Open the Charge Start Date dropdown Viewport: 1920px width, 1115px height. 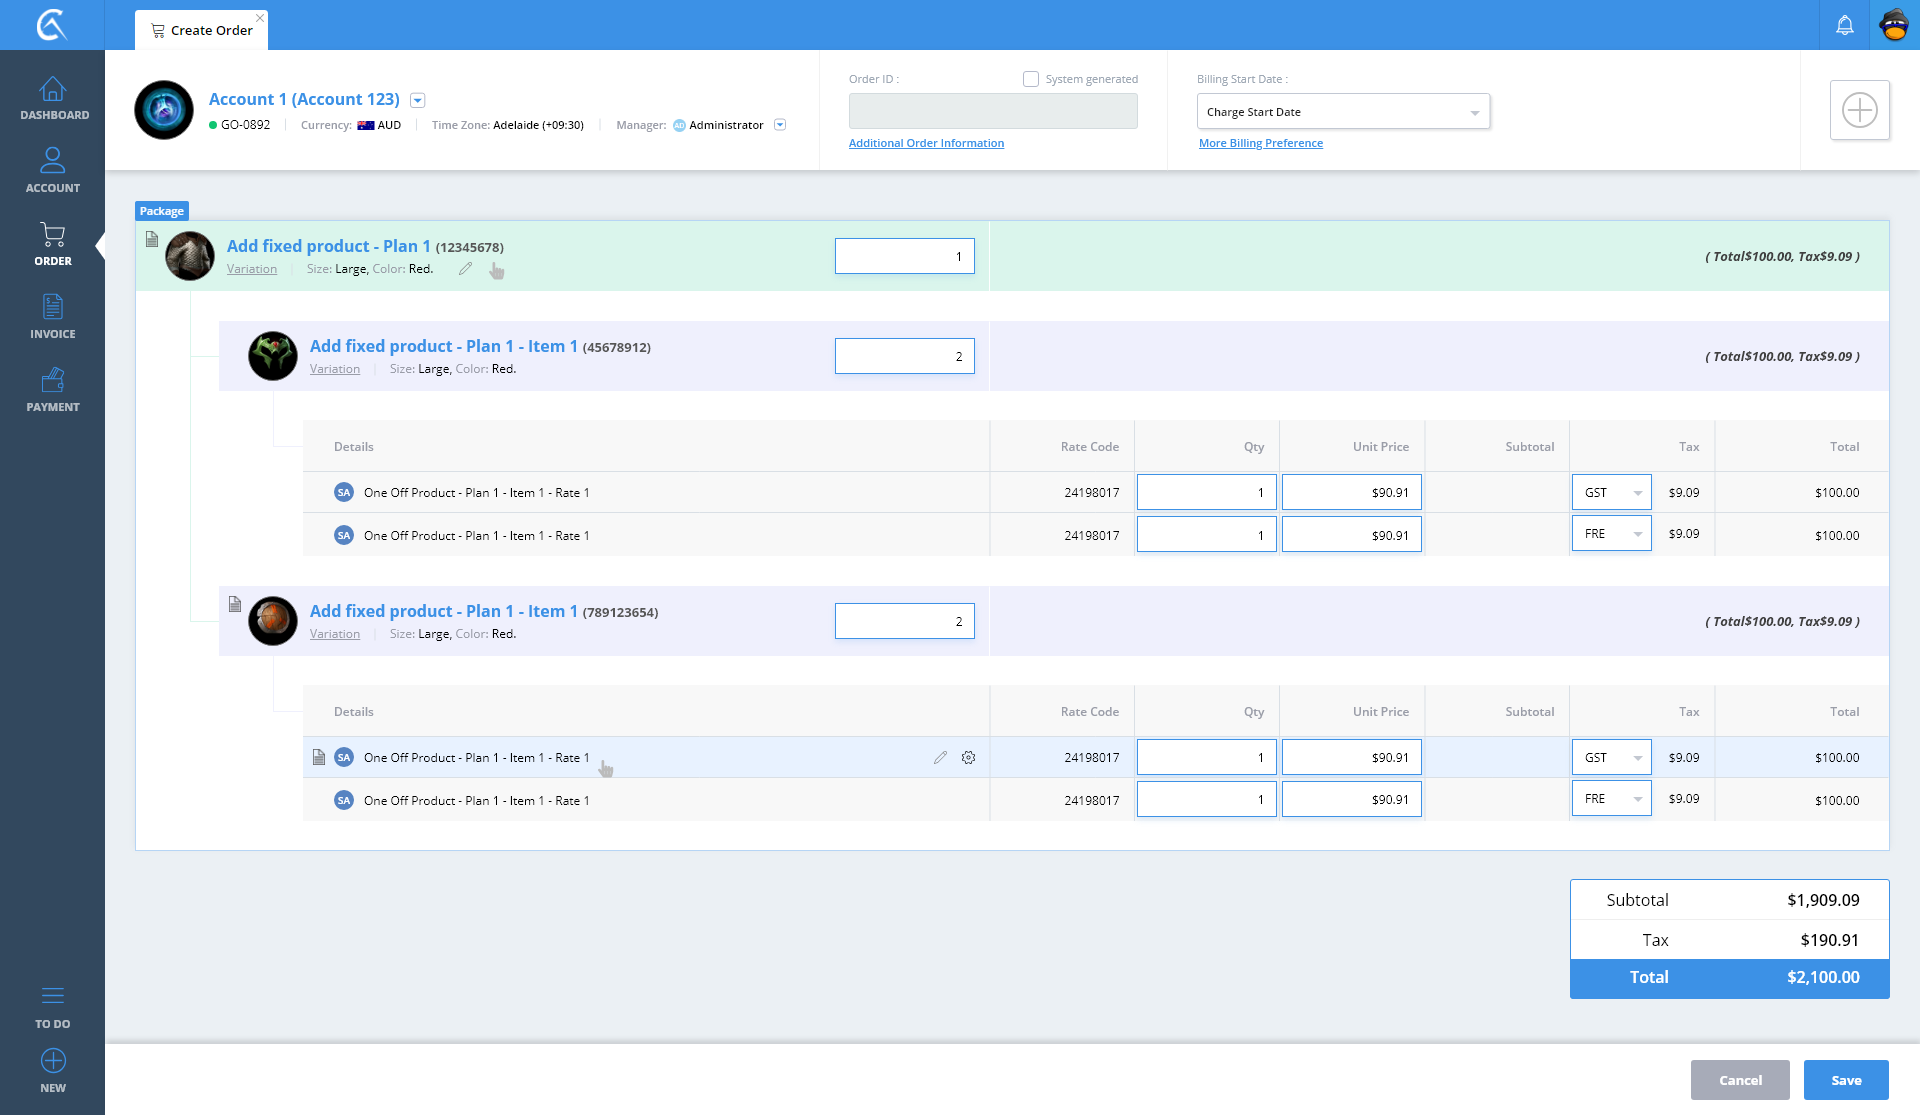pos(1343,112)
